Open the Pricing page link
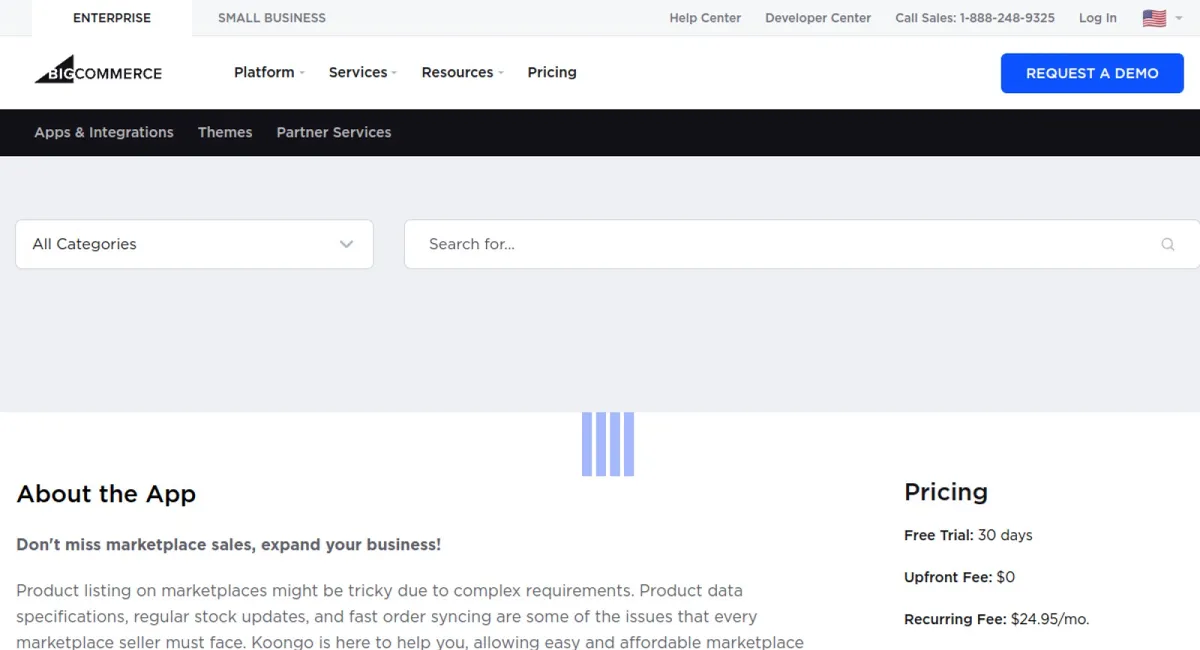Screen dimensions: 1200x650 [552, 72]
